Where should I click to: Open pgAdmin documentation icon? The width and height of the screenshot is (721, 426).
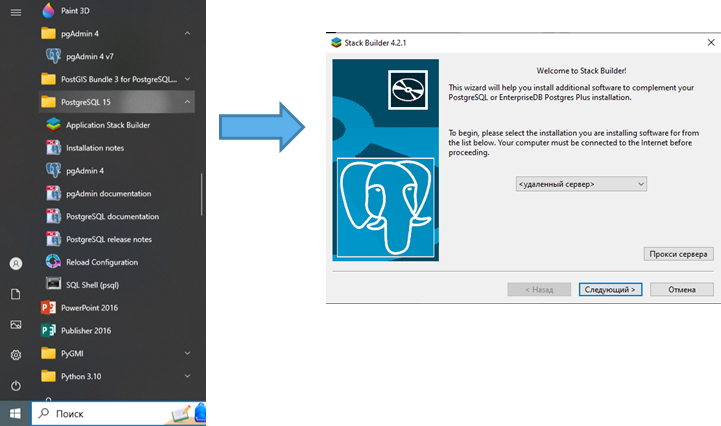point(53,193)
